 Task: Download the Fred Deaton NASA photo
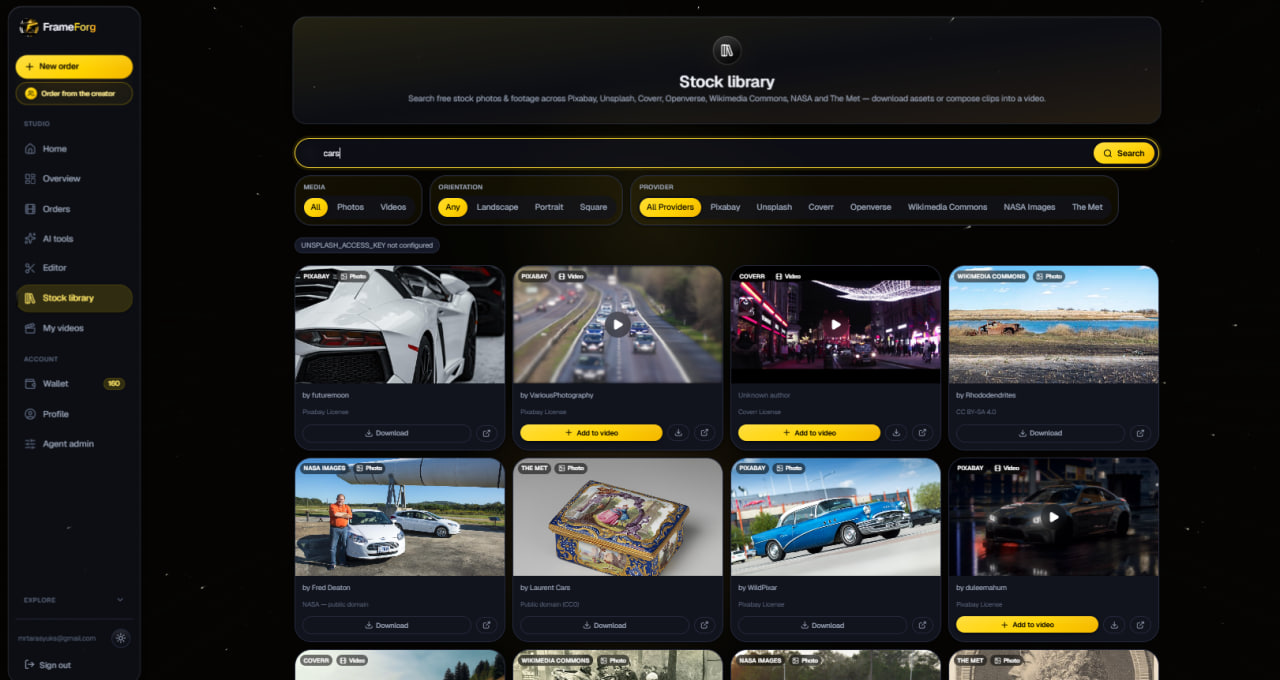coord(386,625)
